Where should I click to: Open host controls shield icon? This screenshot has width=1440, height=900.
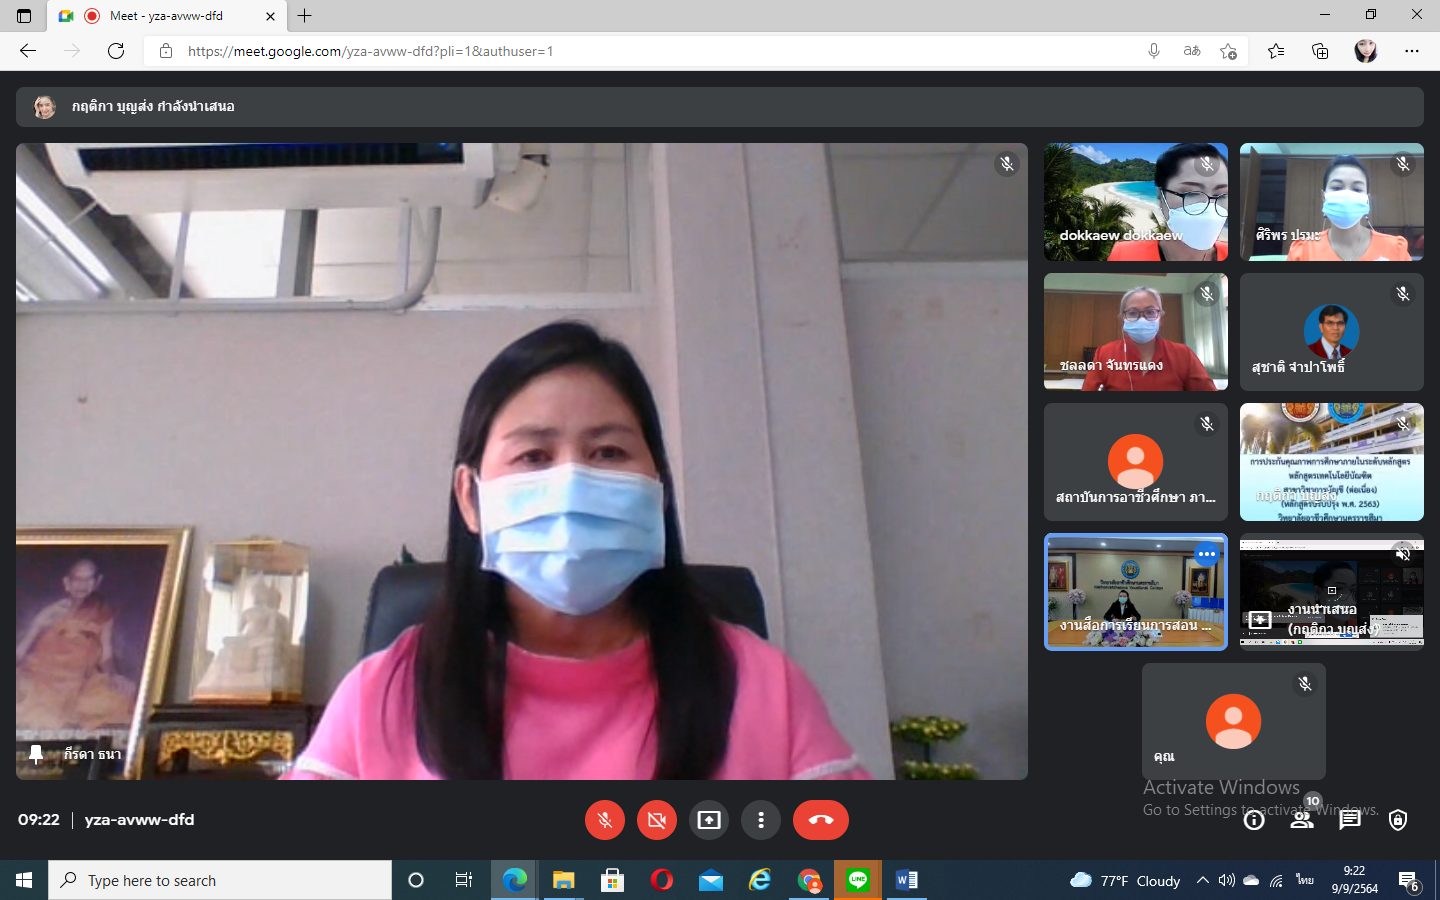coord(1398,820)
